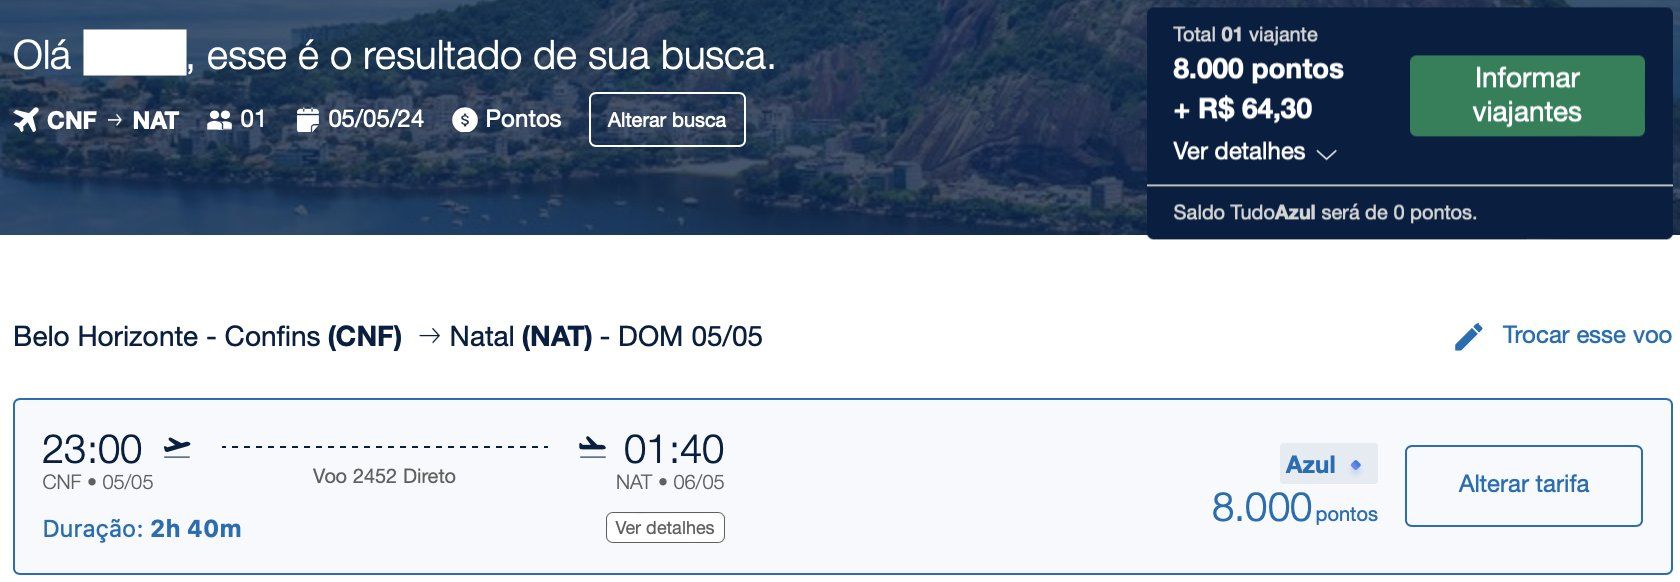Click the passengers icon next to 01
The height and width of the screenshot is (582, 1680).
[x=219, y=120]
